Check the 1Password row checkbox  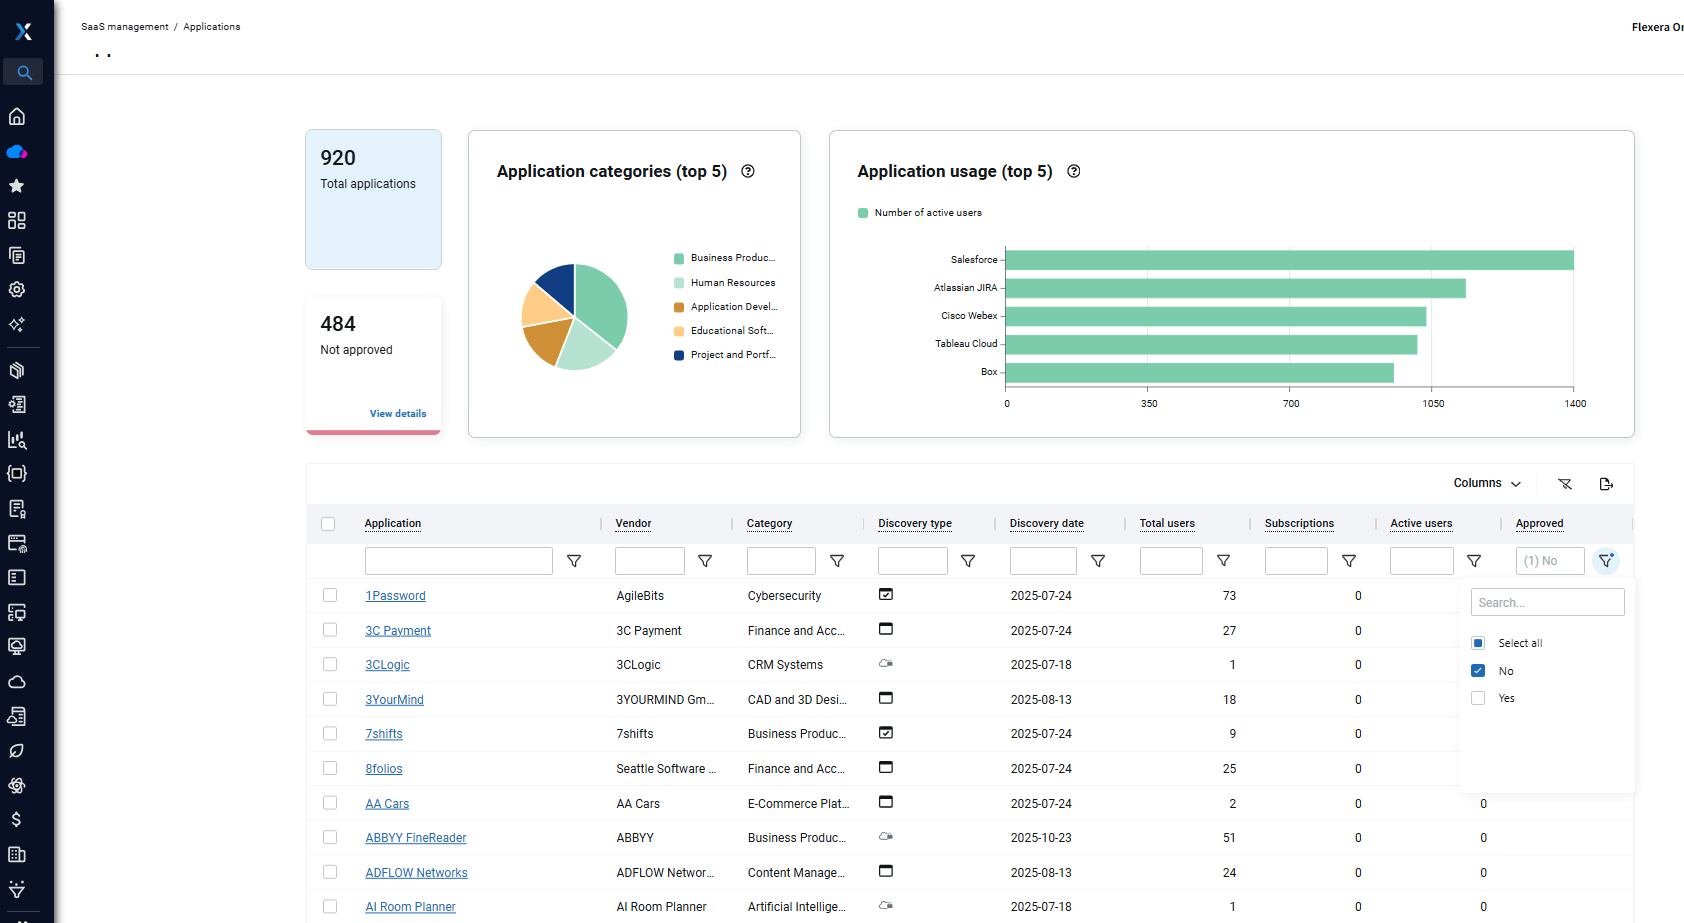(330, 595)
